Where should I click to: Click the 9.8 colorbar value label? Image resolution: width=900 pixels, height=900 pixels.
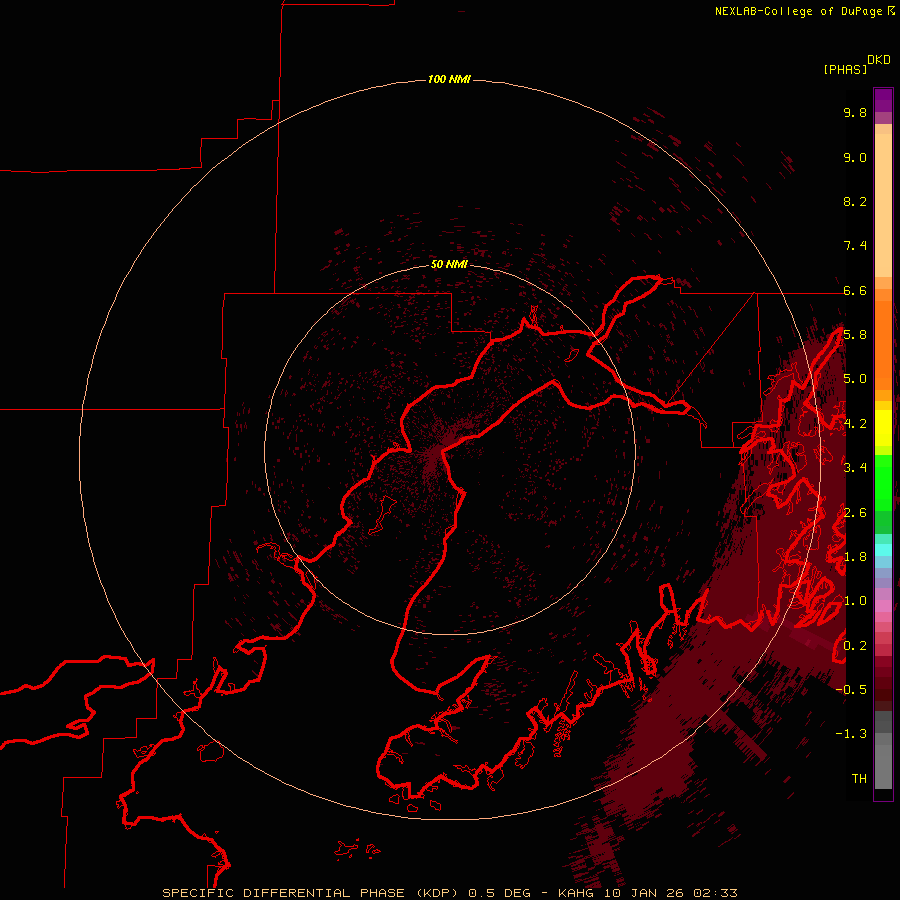(x=855, y=112)
